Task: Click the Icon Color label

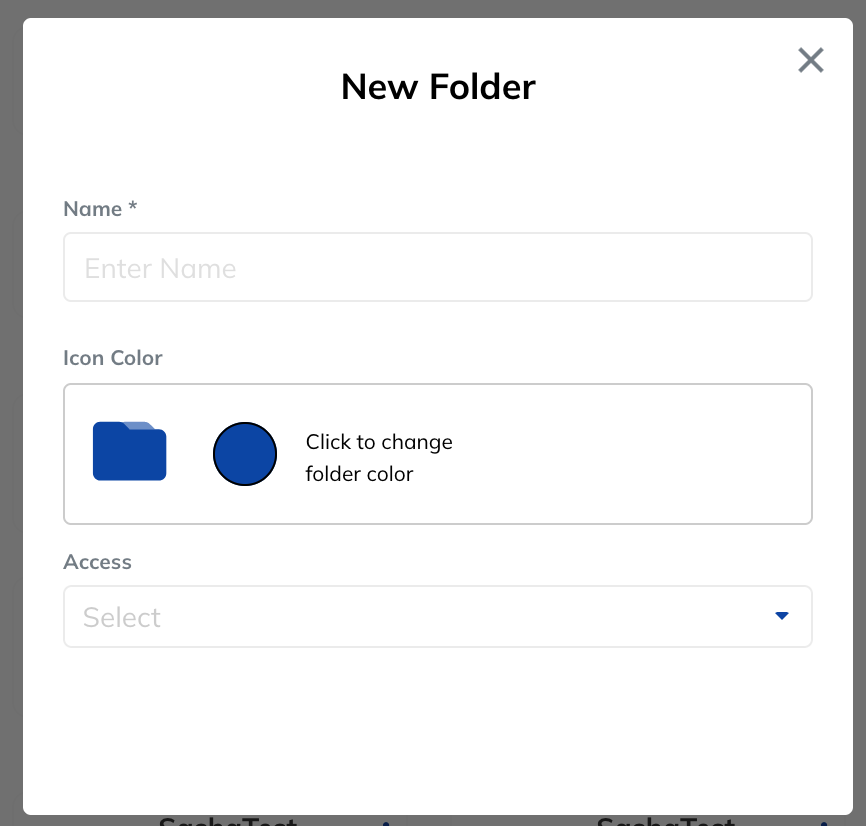Action: (113, 358)
